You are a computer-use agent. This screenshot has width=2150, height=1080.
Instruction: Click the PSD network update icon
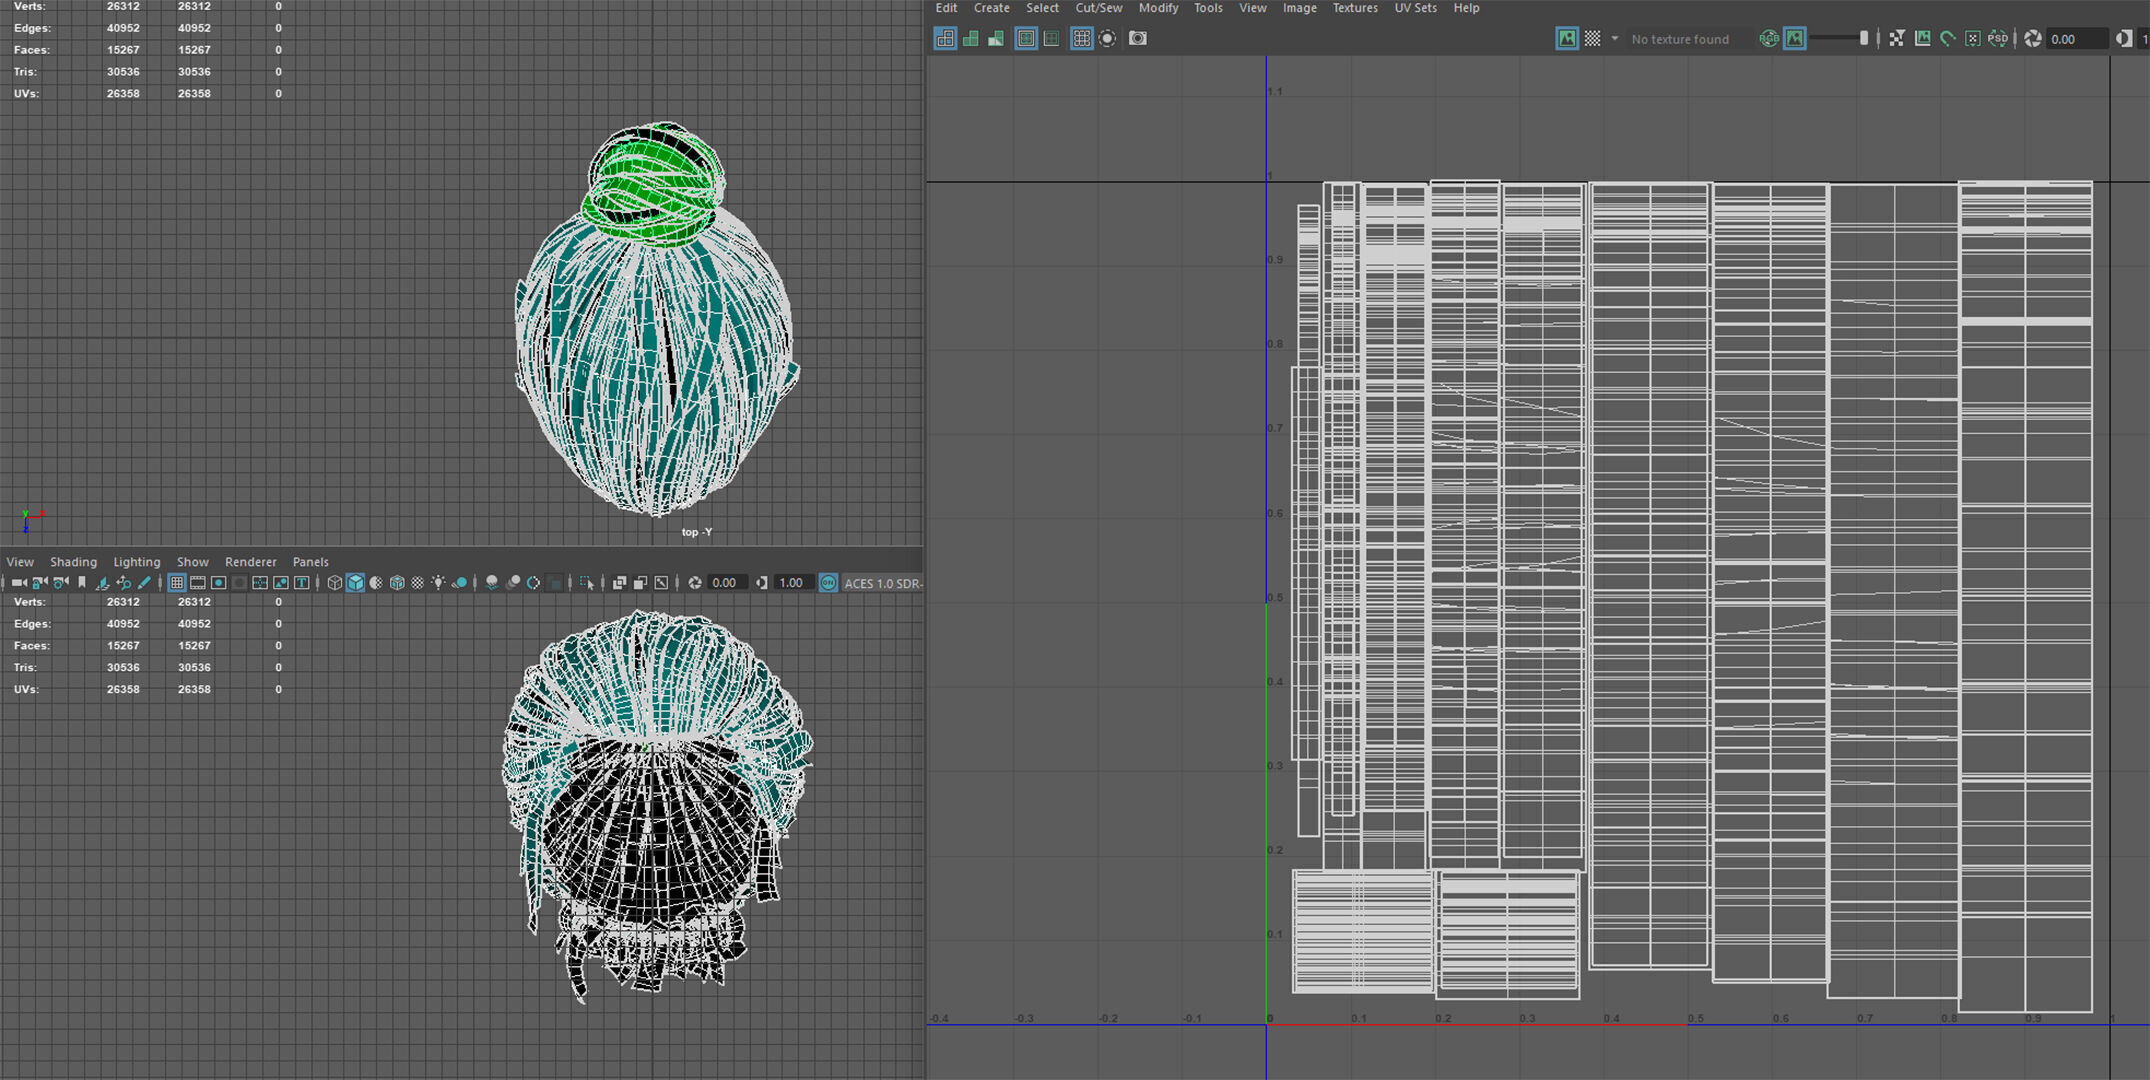(1997, 38)
